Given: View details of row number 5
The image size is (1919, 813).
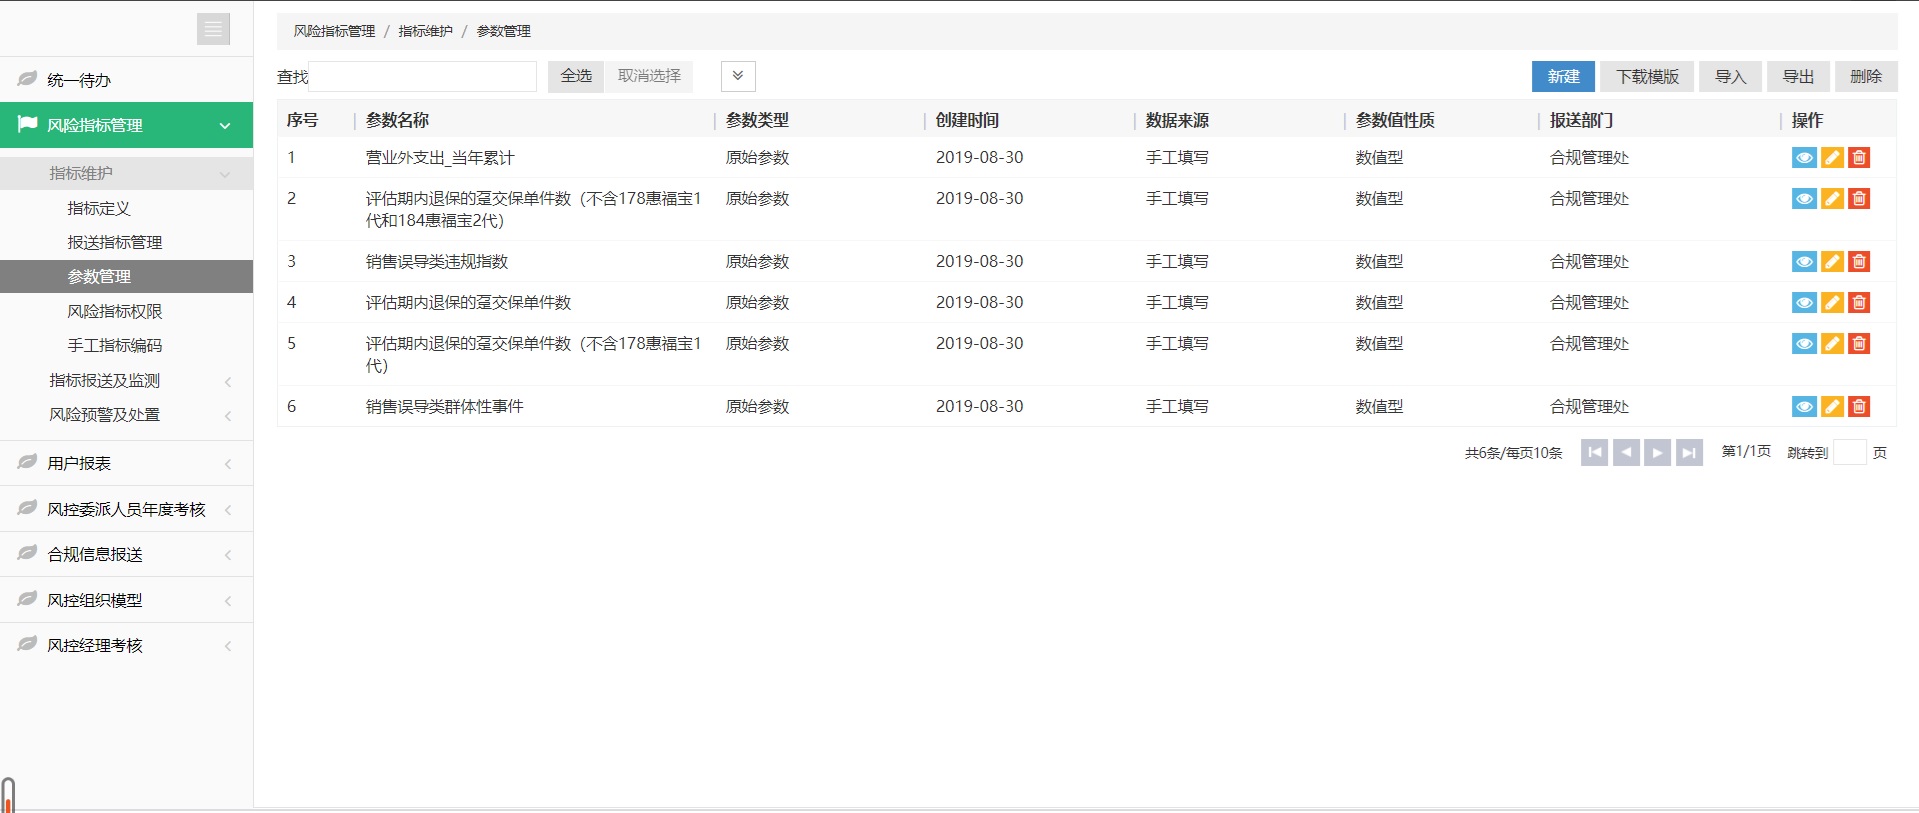Looking at the screenshot, I should coord(1804,344).
